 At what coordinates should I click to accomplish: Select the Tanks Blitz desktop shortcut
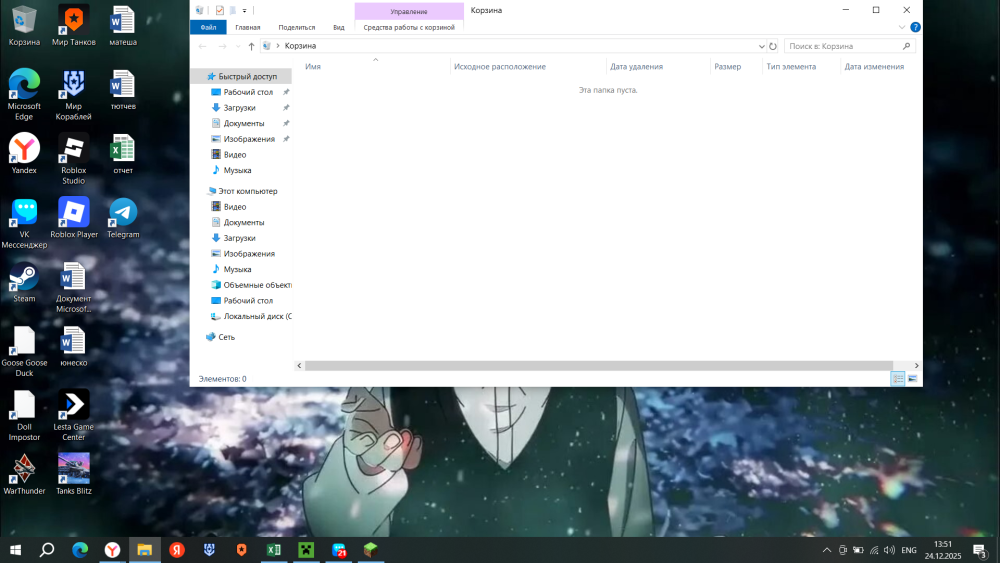coord(73,474)
